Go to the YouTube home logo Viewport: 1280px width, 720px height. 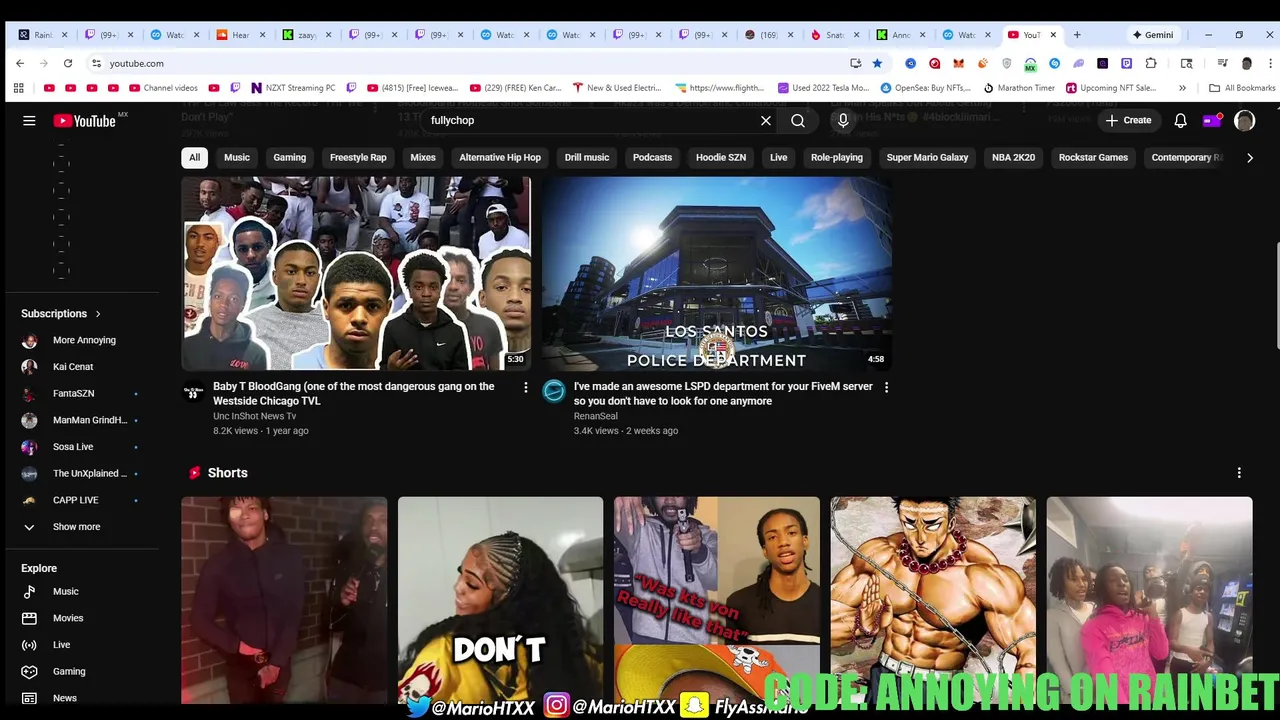86,120
